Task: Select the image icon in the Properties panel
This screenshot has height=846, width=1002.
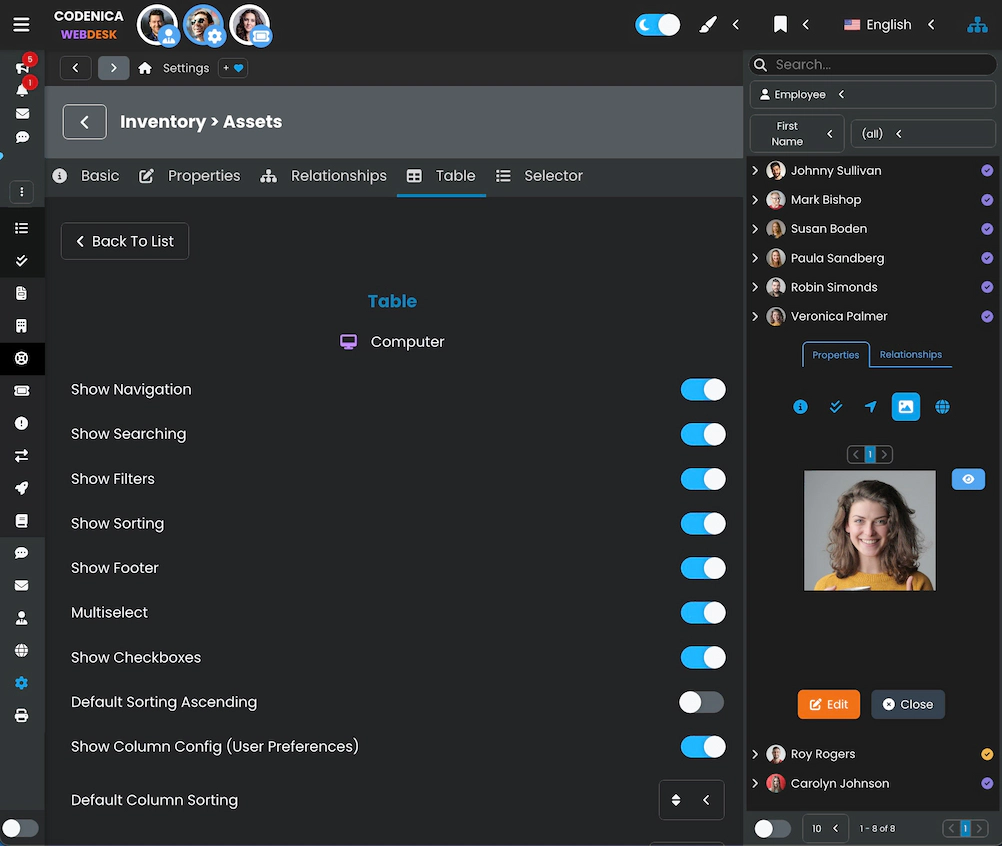Action: pyautogui.click(x=906, y=406)
